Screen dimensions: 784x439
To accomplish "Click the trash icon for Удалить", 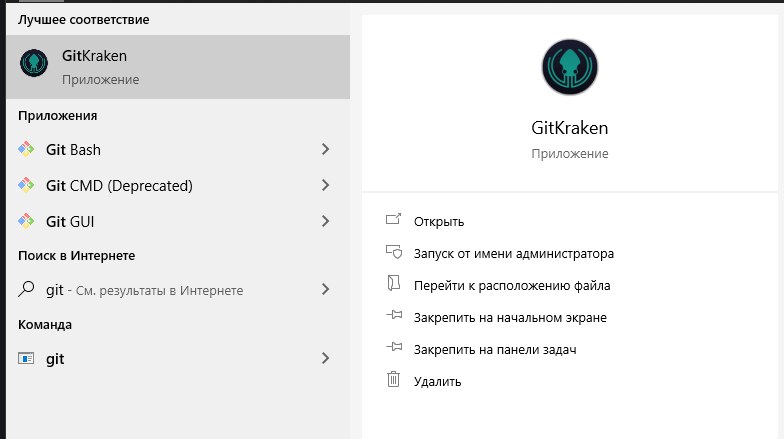I will coord(394,380).
